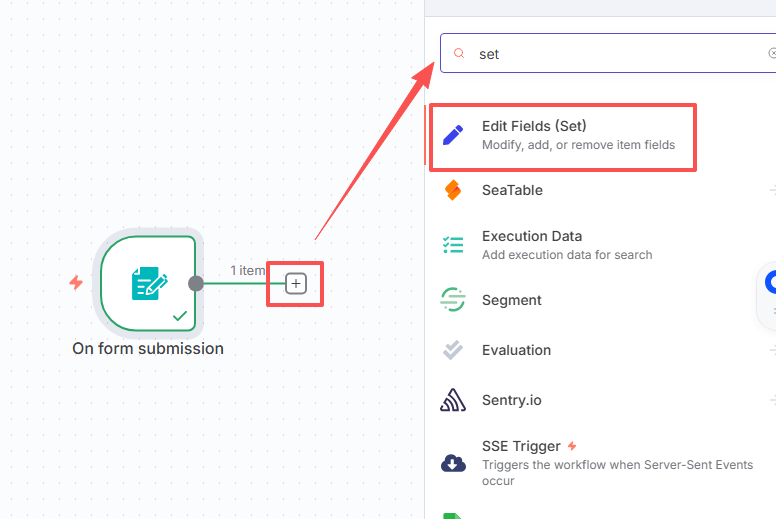Screen dimensions: 776x519
Task: Click the node output connector dot
Action: pyautogui.click(x=196, y=283)
